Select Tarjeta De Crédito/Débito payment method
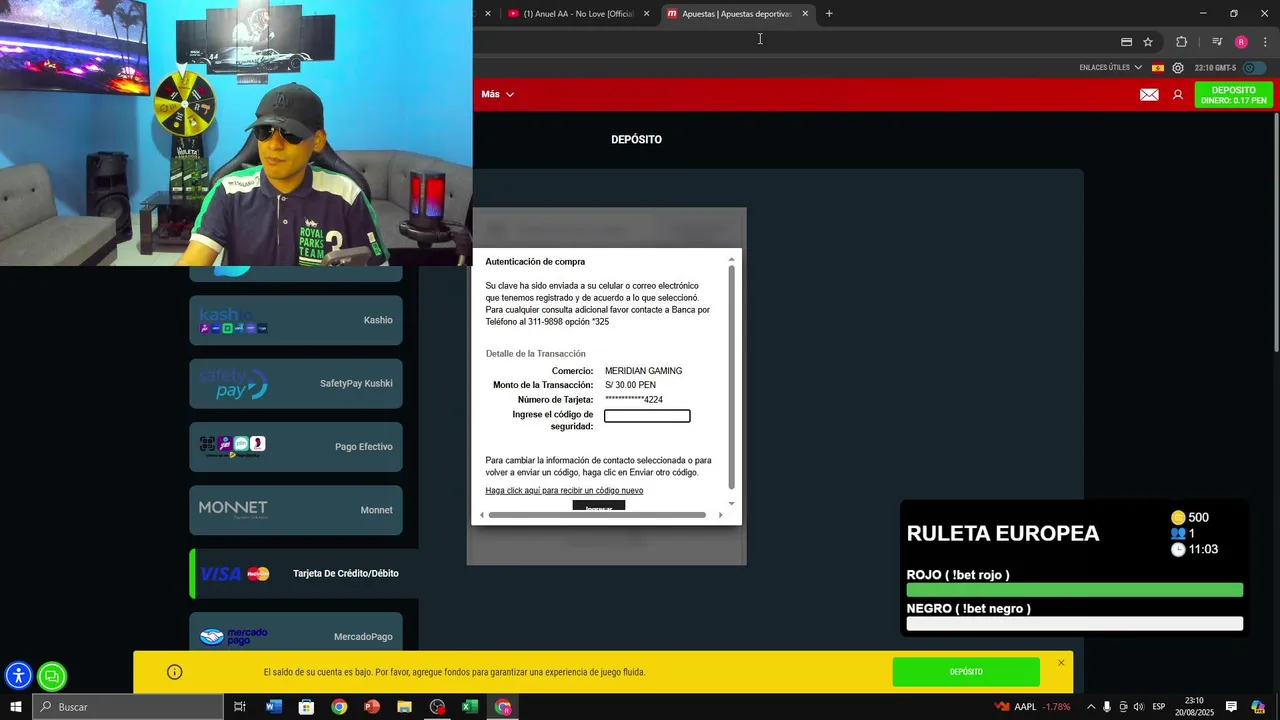The width and height of the screenshot is (1280, 720). 304,574
